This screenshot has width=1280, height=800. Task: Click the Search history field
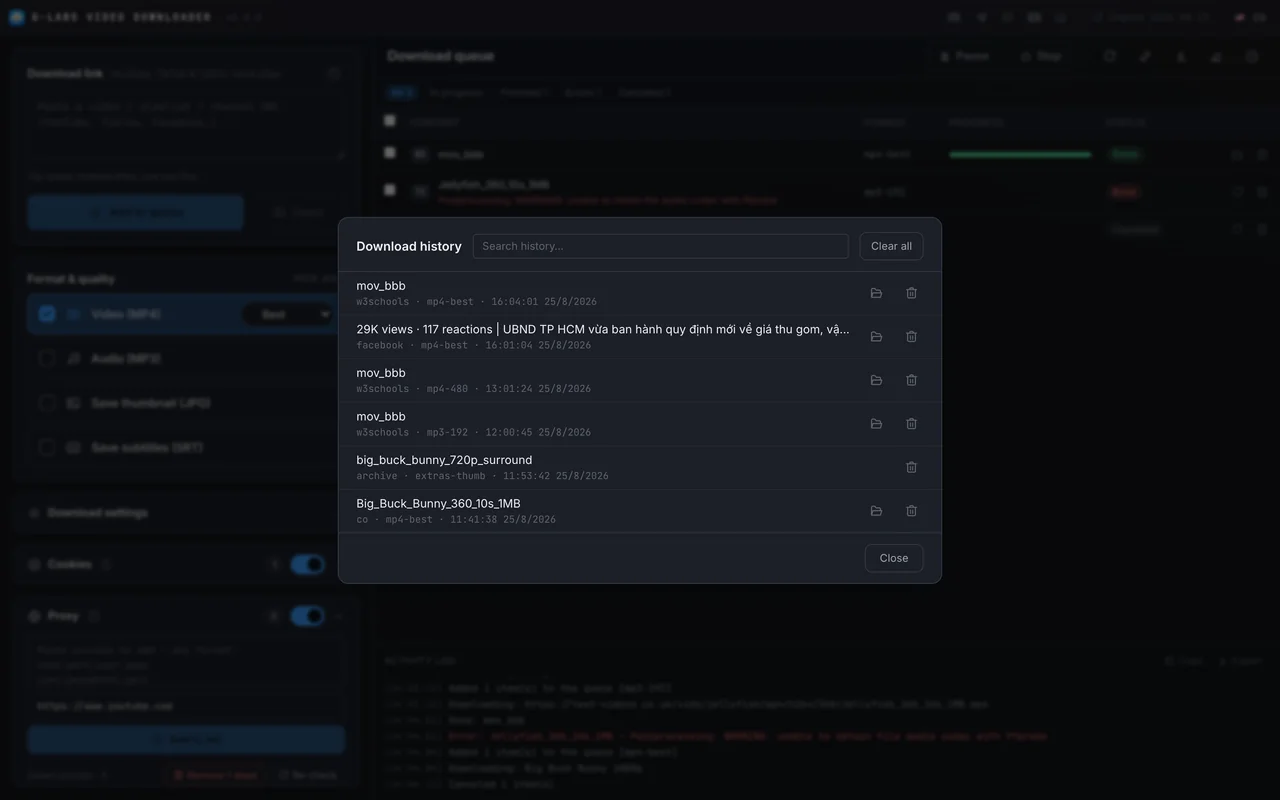click(660, 246)
